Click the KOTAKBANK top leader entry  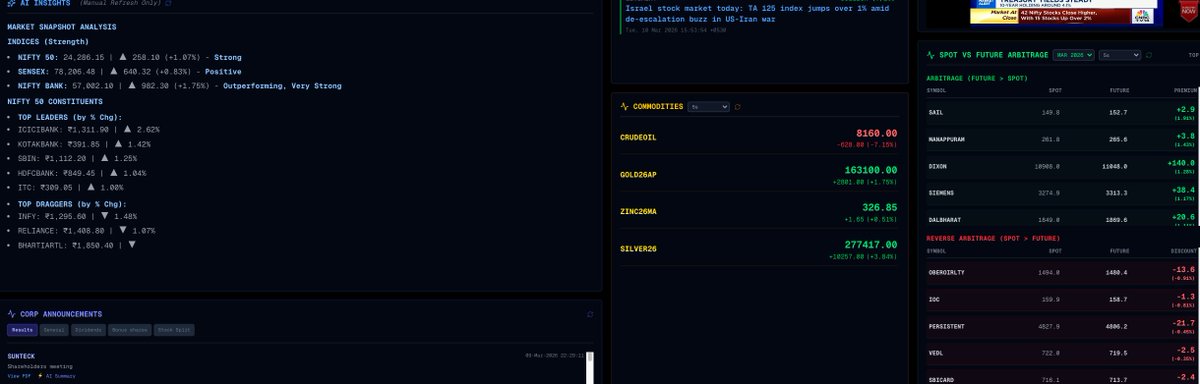coord(85,144)
